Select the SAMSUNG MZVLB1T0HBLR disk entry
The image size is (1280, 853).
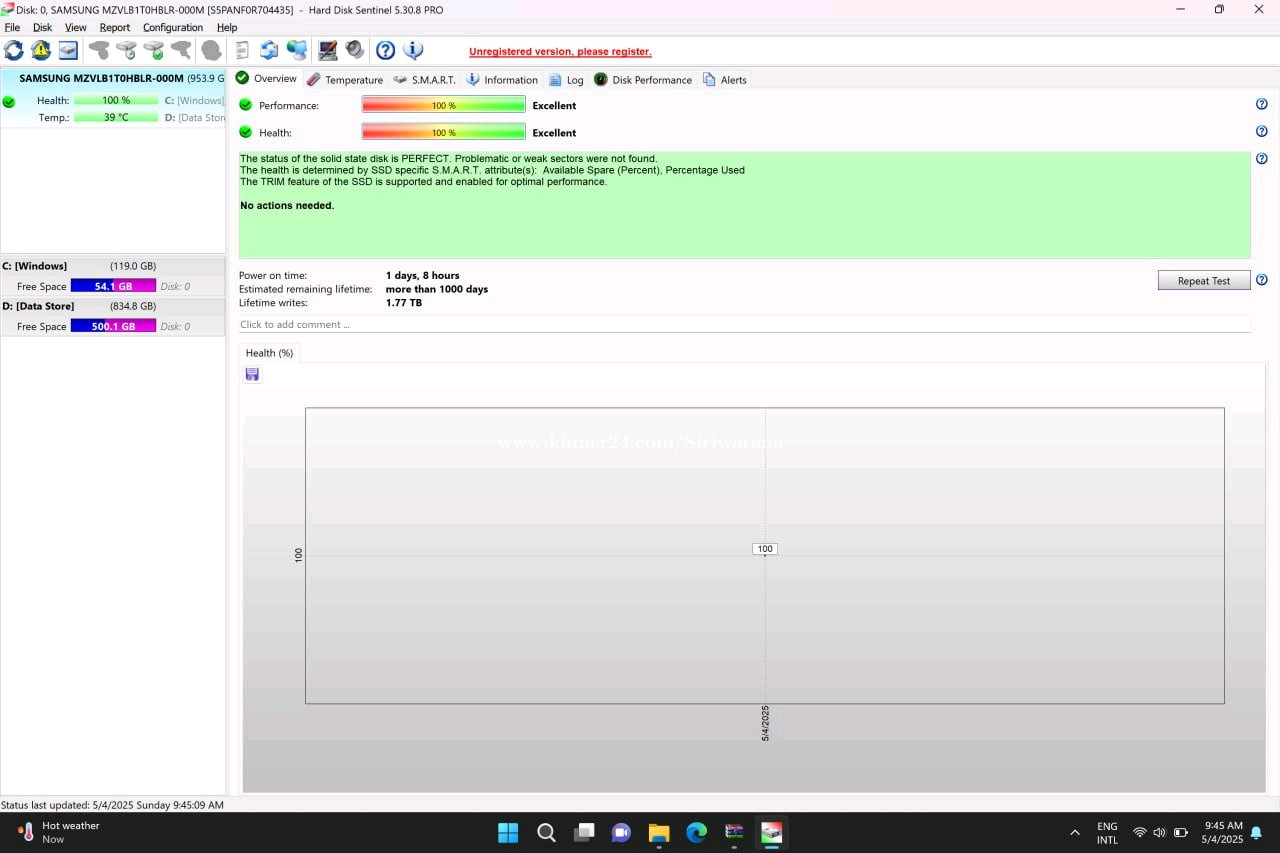point(113,78)
